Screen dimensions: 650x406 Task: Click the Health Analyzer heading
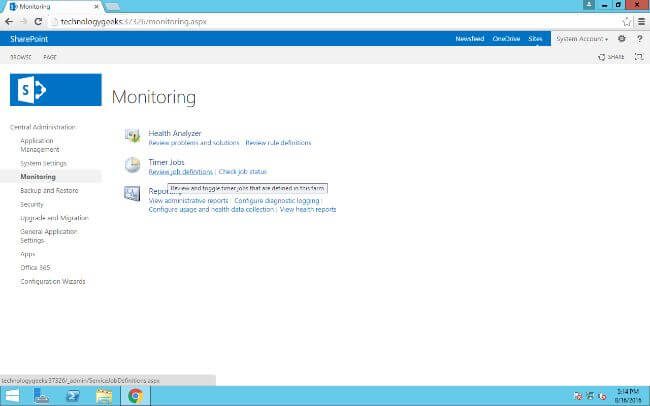pyautogui.click(x=175, y=133)
